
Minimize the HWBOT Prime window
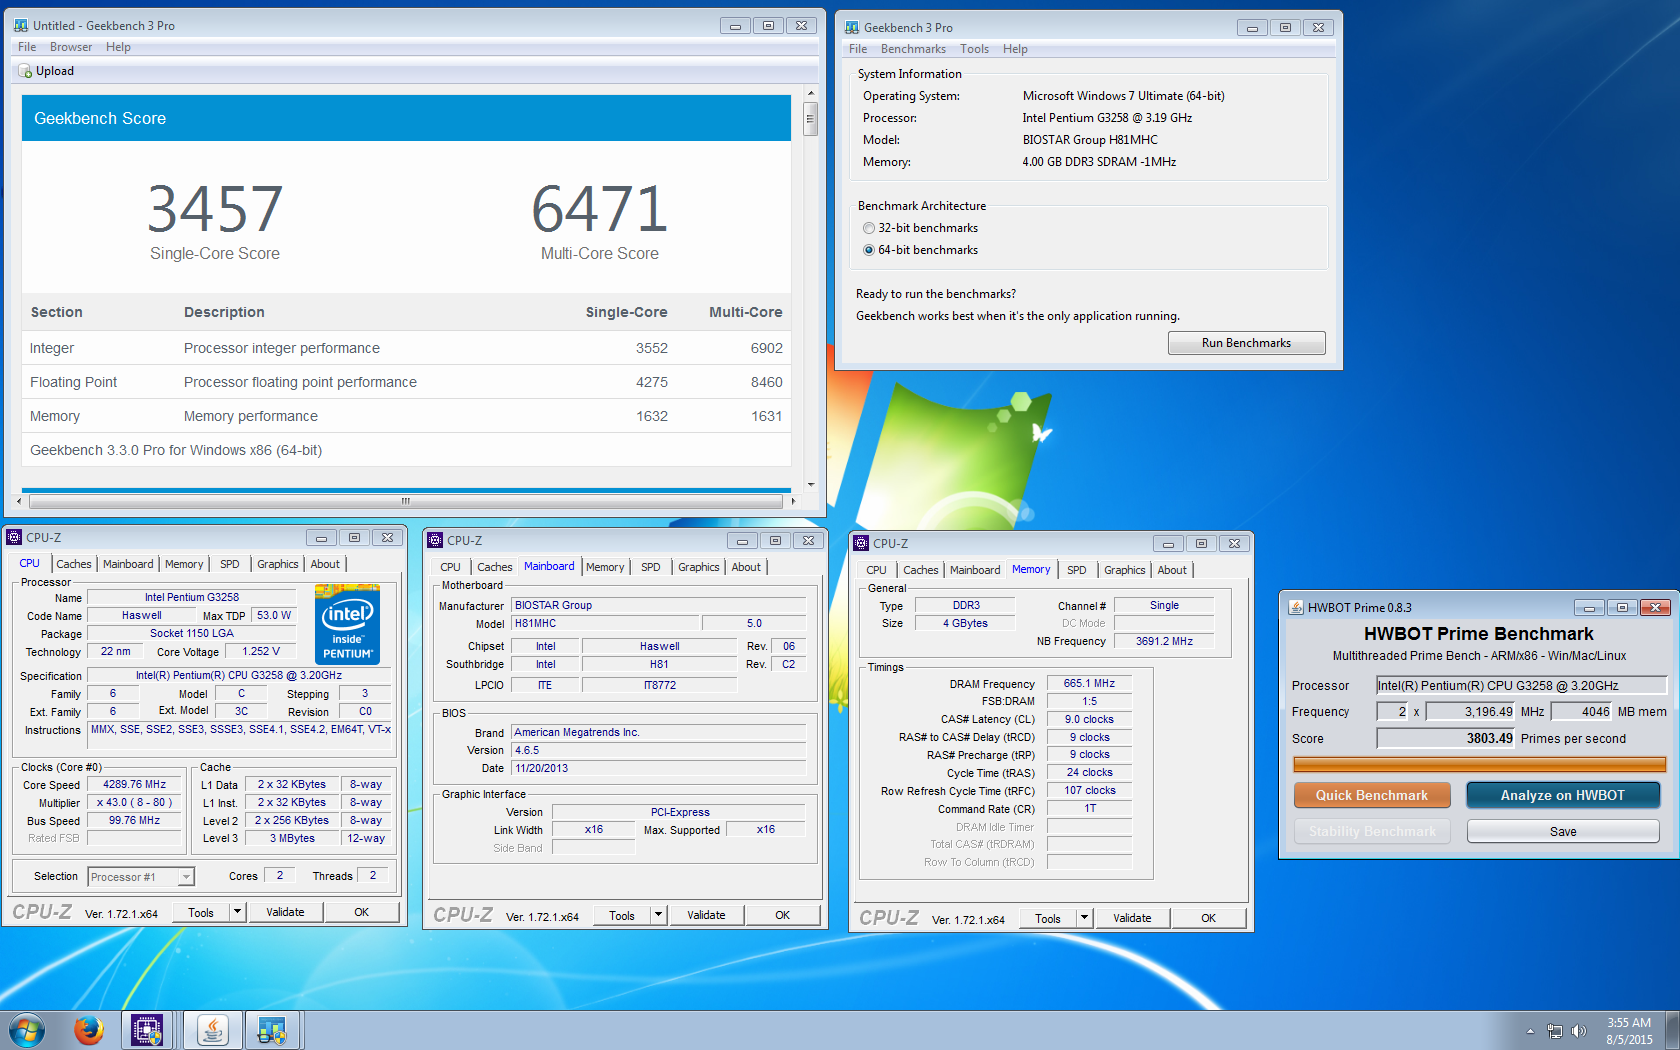(x=1588, y=607)
